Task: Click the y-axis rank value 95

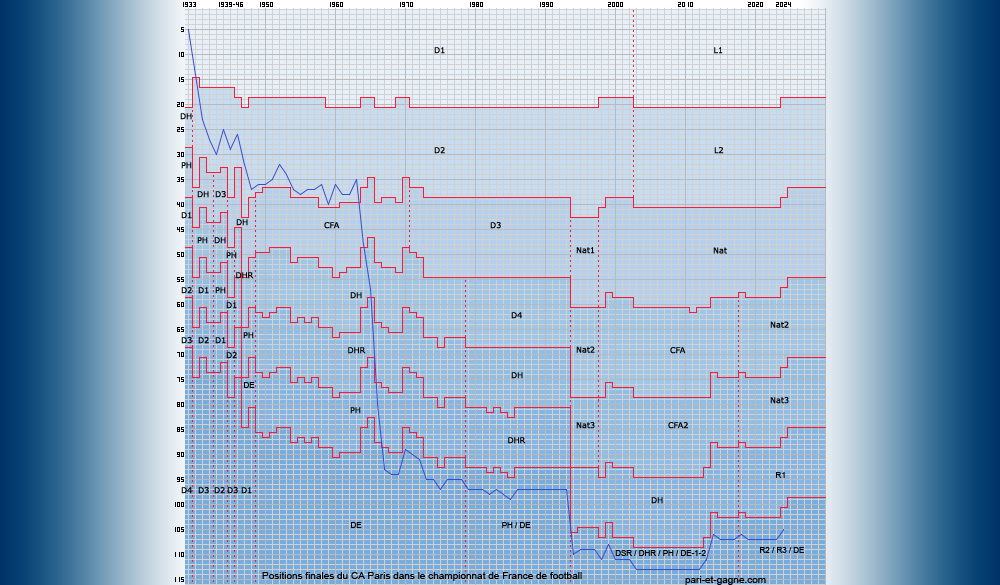Action: tap(180, 480)
